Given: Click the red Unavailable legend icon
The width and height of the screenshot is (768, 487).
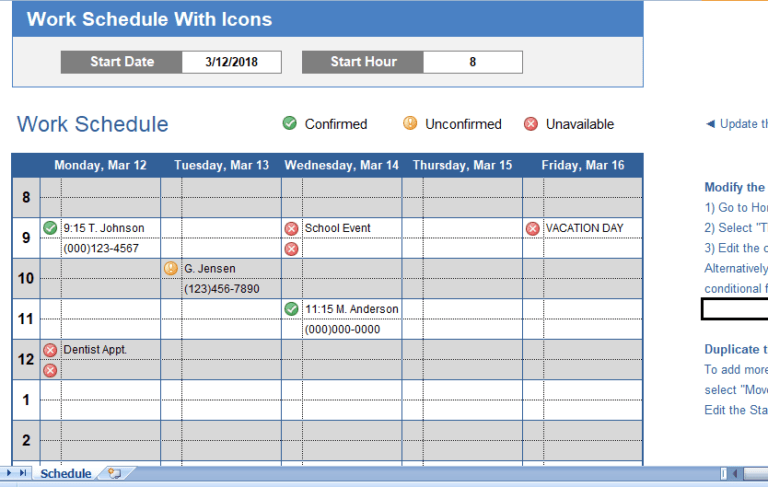Looking at the screenshot, I should (x=531, y=124).
